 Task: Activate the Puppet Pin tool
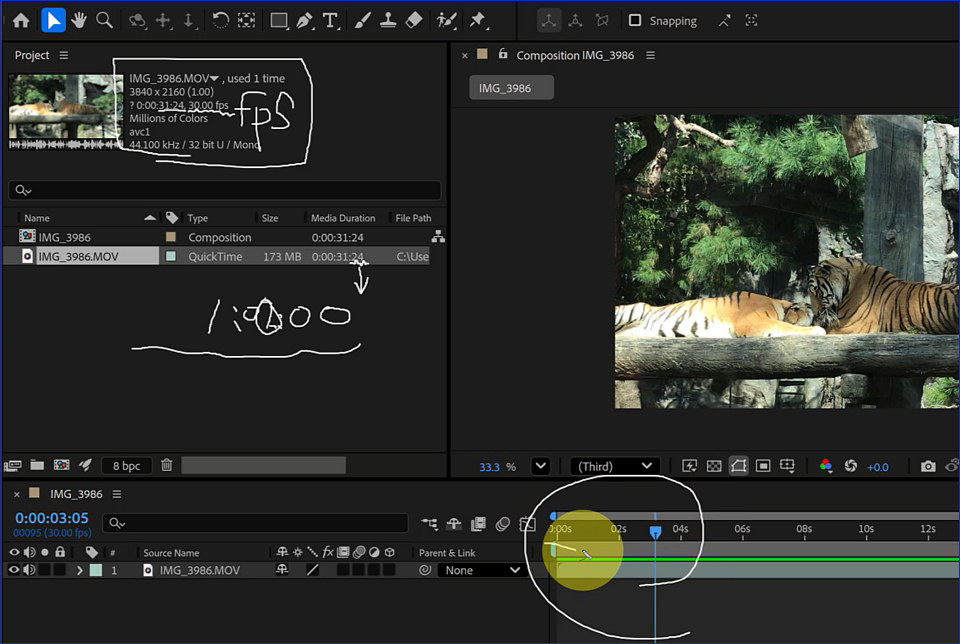coord(477,20)
